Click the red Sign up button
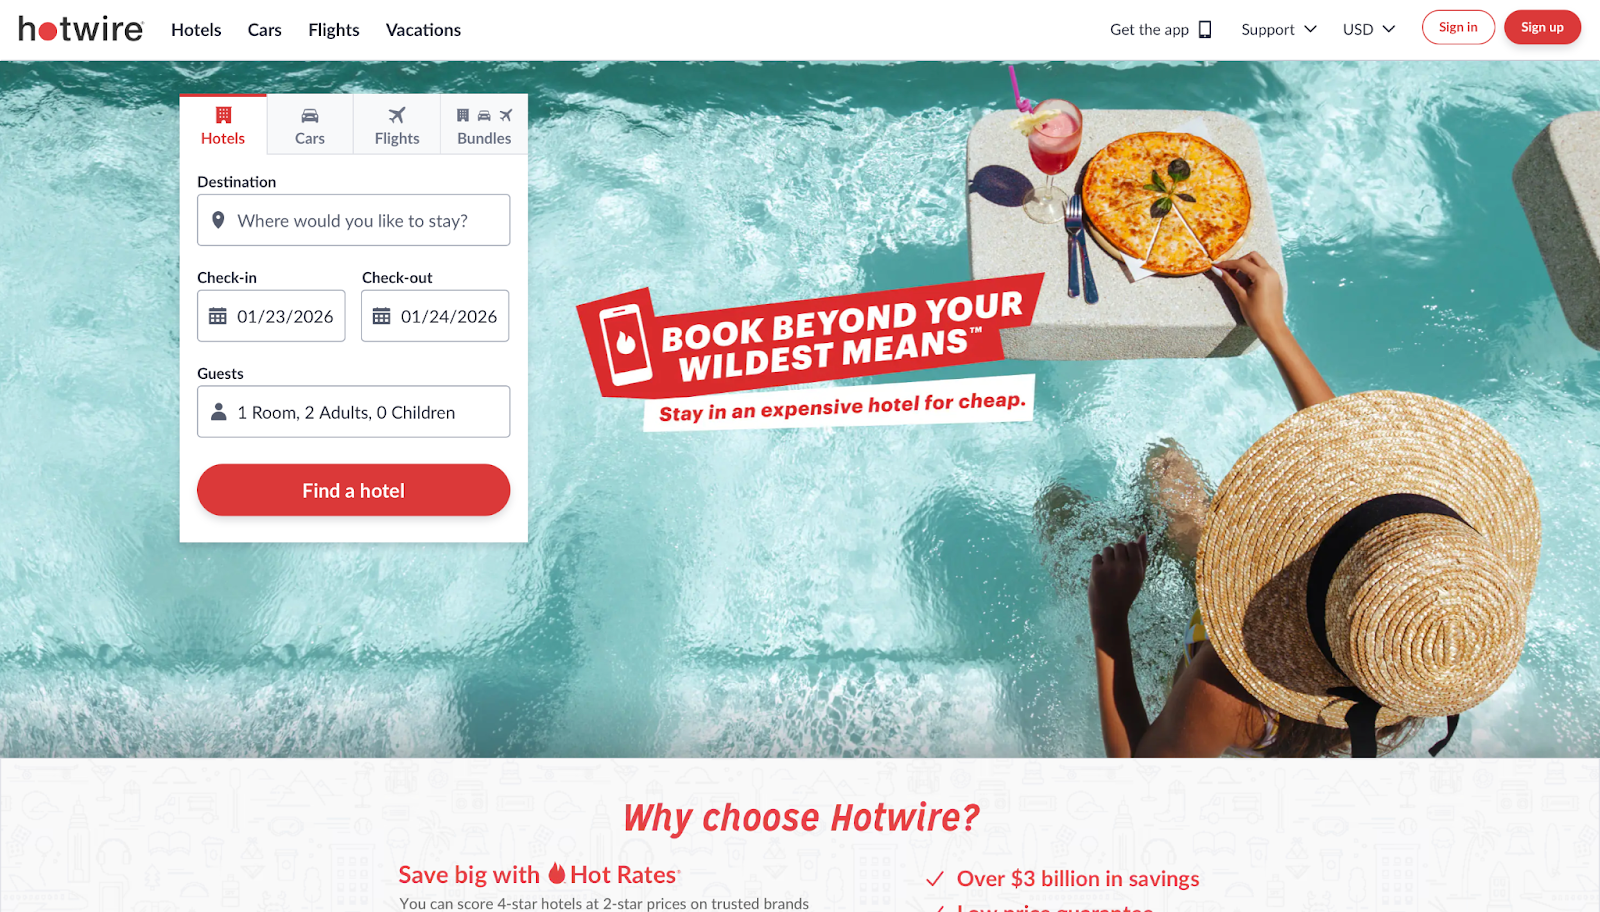Screen dimensions: 1600x912 tap(1542, 27)
